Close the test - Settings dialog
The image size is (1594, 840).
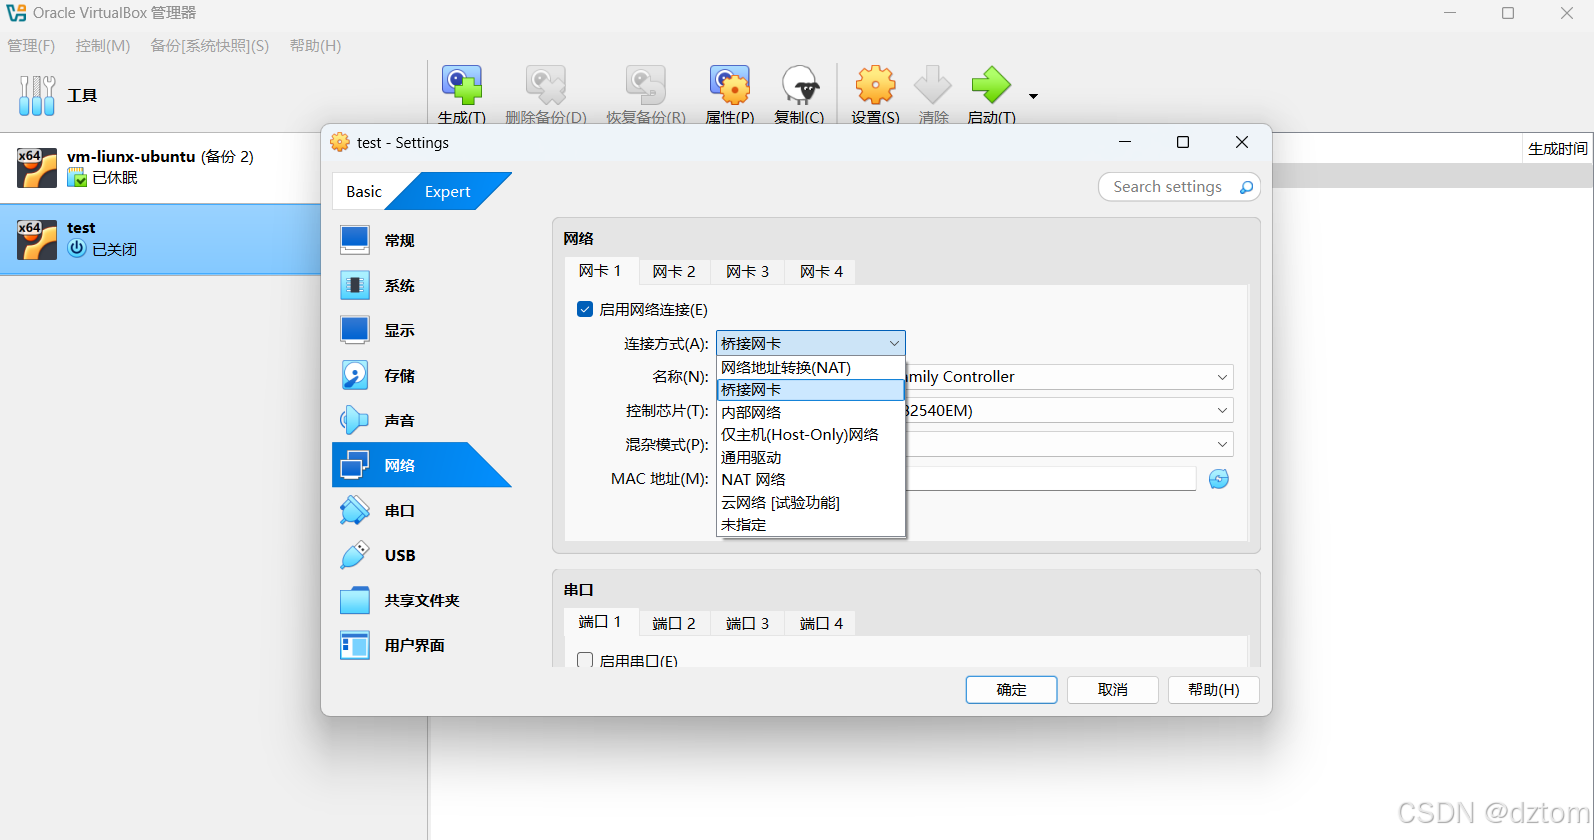click(1242, 142)
